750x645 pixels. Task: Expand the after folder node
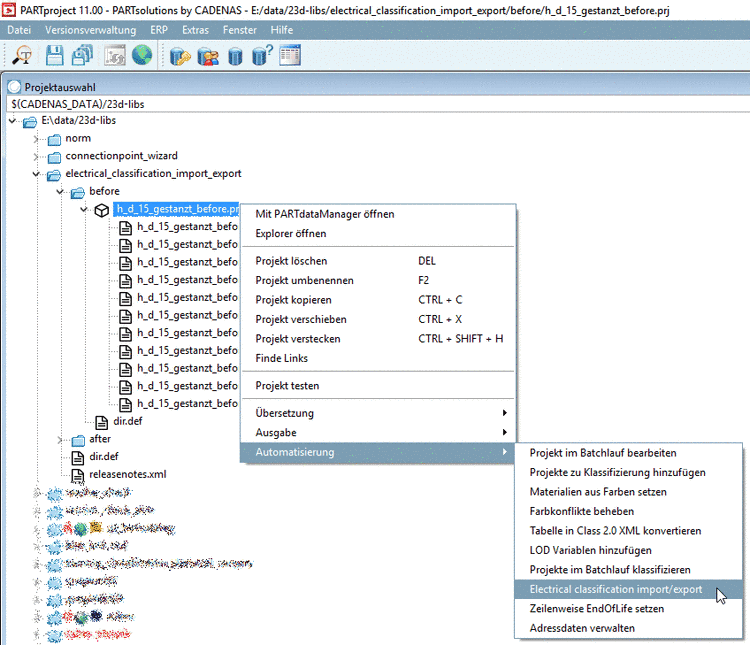(60, 440)
